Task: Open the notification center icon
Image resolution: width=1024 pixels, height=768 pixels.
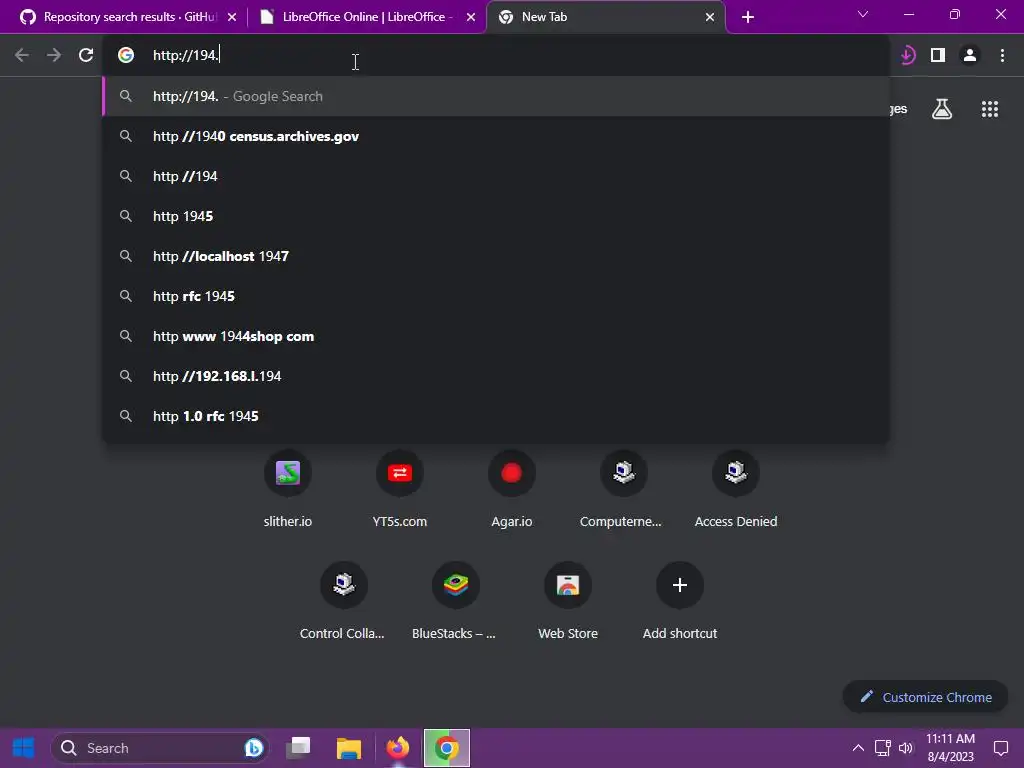Action: click(x=1000, y=748)
